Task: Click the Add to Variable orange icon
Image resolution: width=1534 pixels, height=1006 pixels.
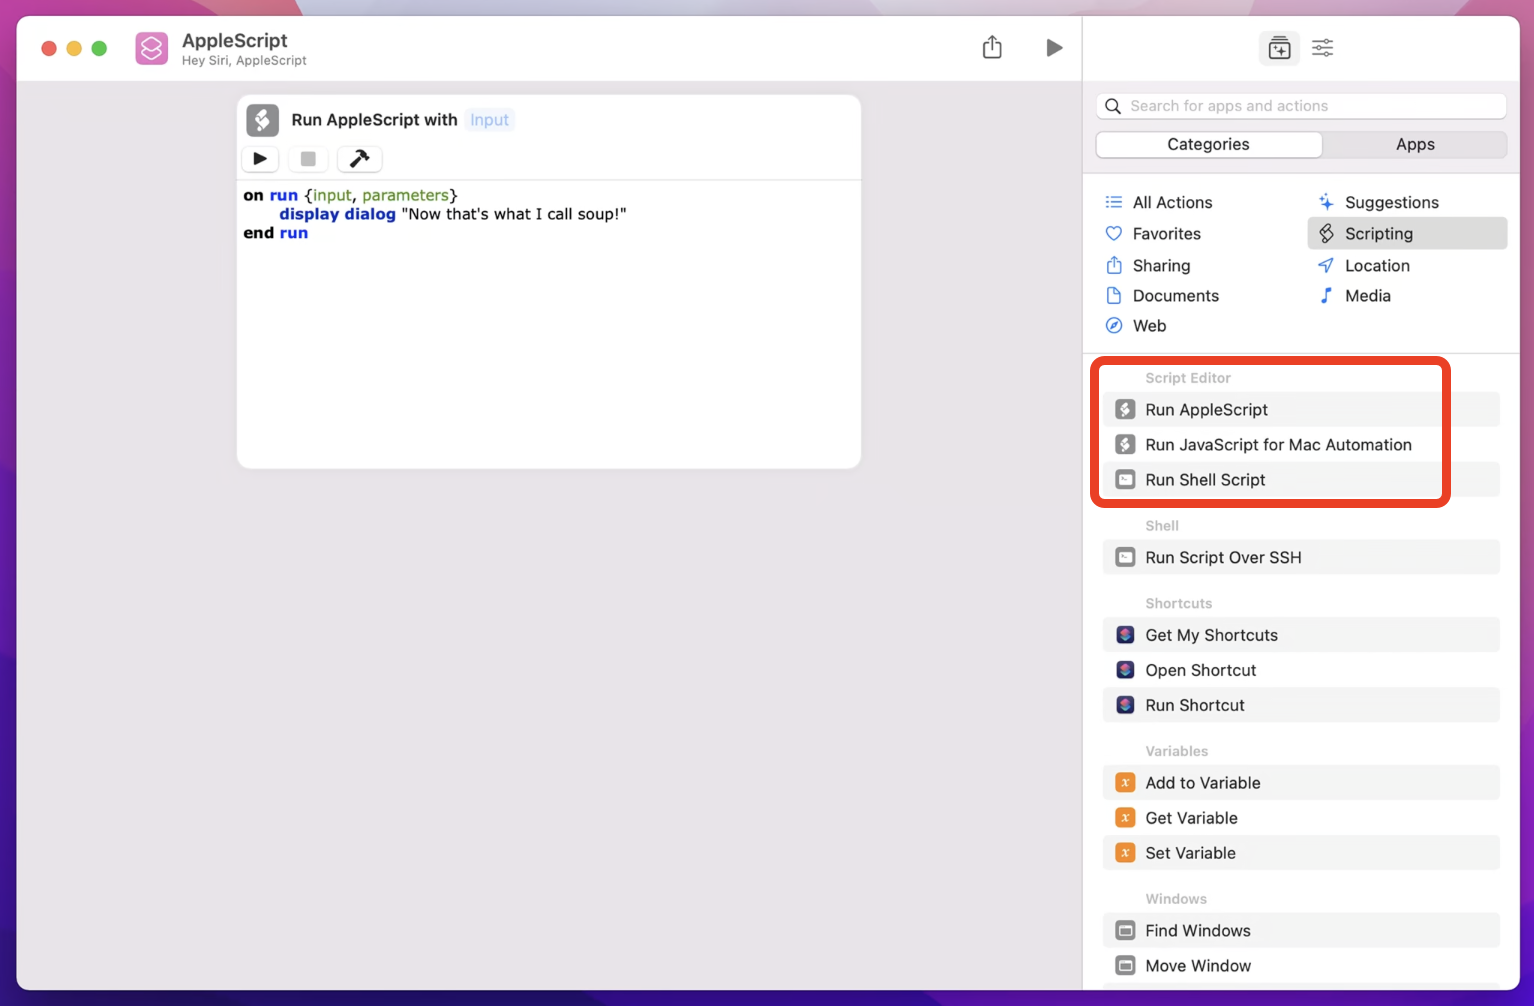Action: coord(1125,783)
